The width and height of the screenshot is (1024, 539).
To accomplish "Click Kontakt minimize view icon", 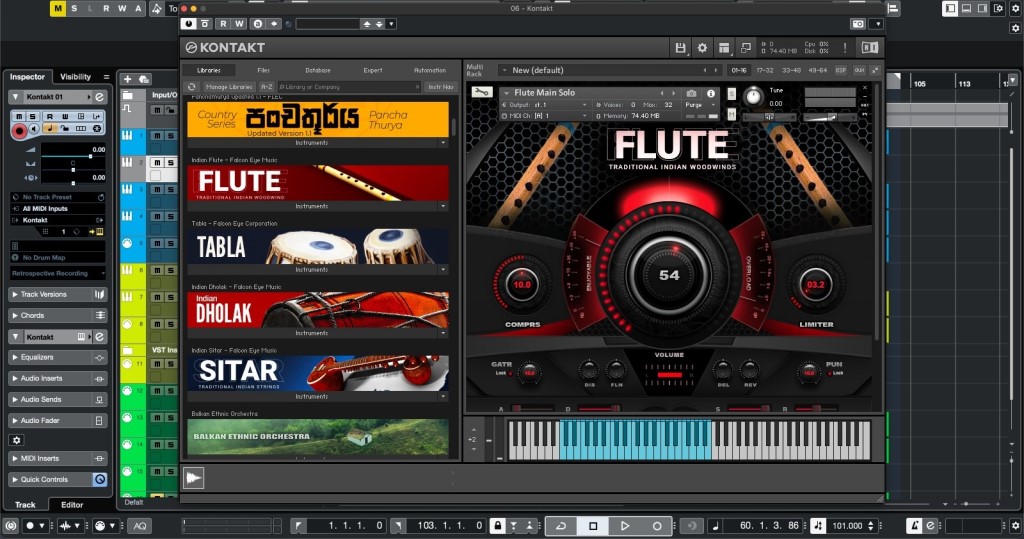I will click(x=746, y=48).
